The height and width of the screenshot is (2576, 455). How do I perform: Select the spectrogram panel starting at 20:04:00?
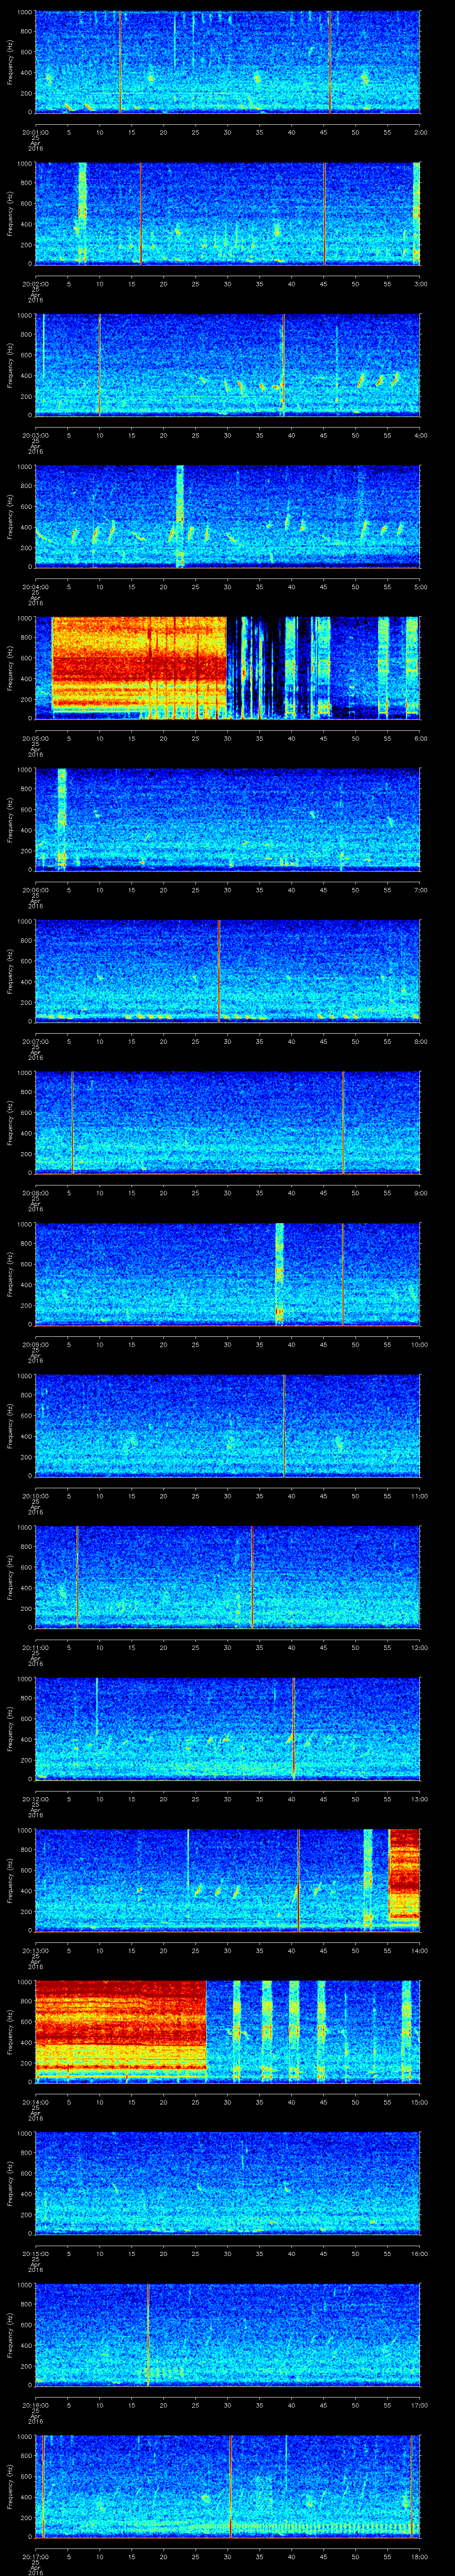pos(227,516)
